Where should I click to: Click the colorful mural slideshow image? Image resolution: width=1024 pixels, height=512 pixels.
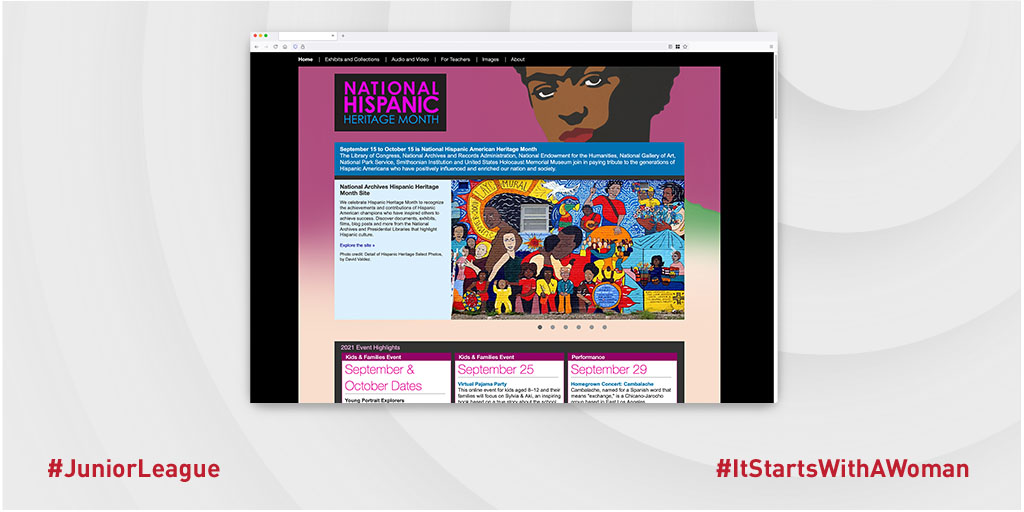[568, 249]
